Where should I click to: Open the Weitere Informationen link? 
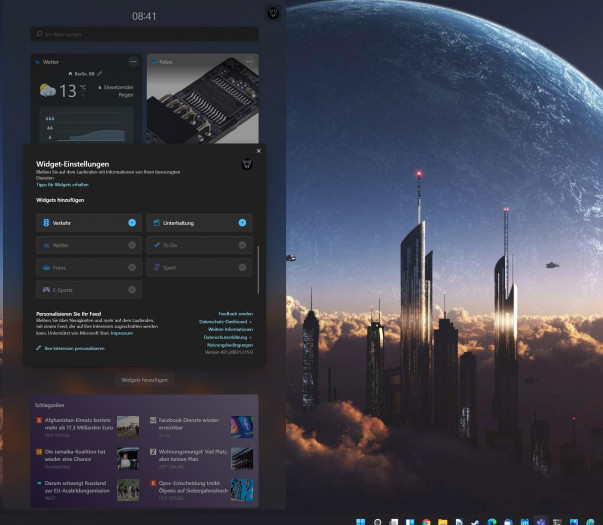point(230,329)
